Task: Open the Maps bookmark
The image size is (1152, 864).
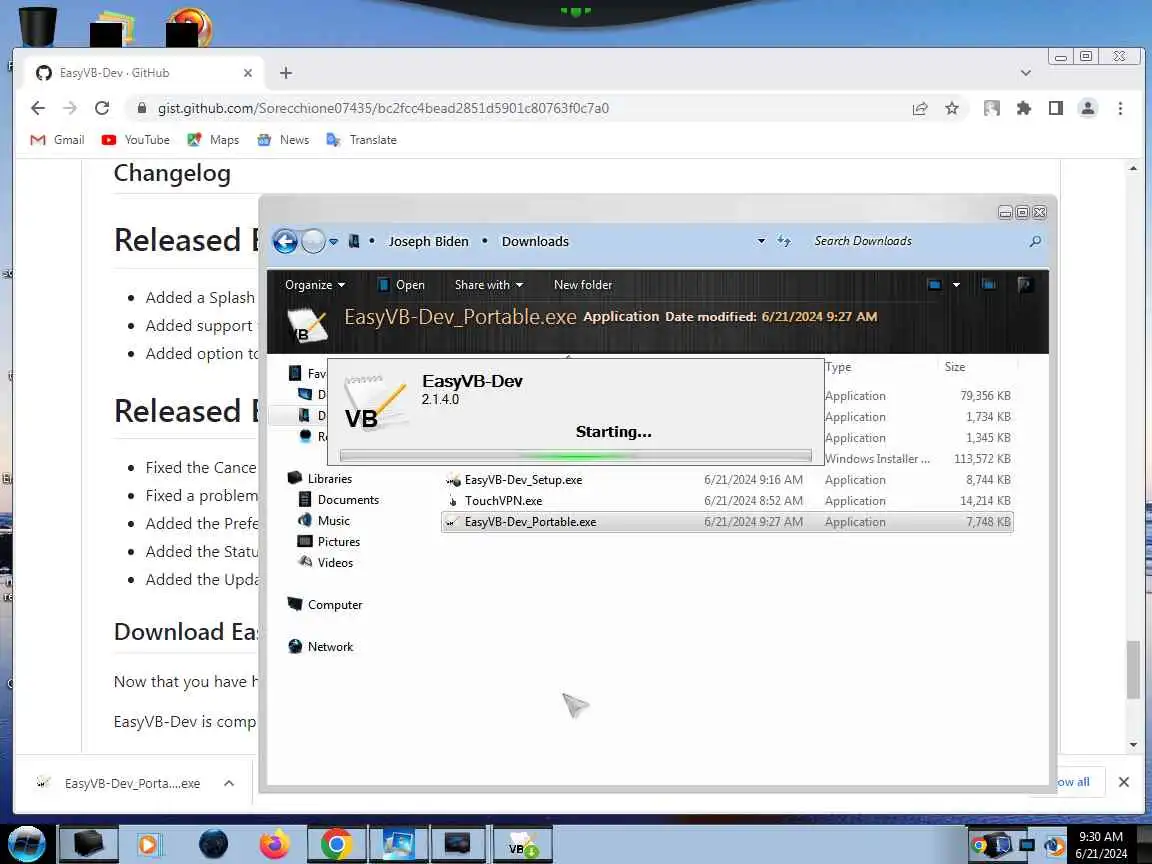Action: point(213,140)
